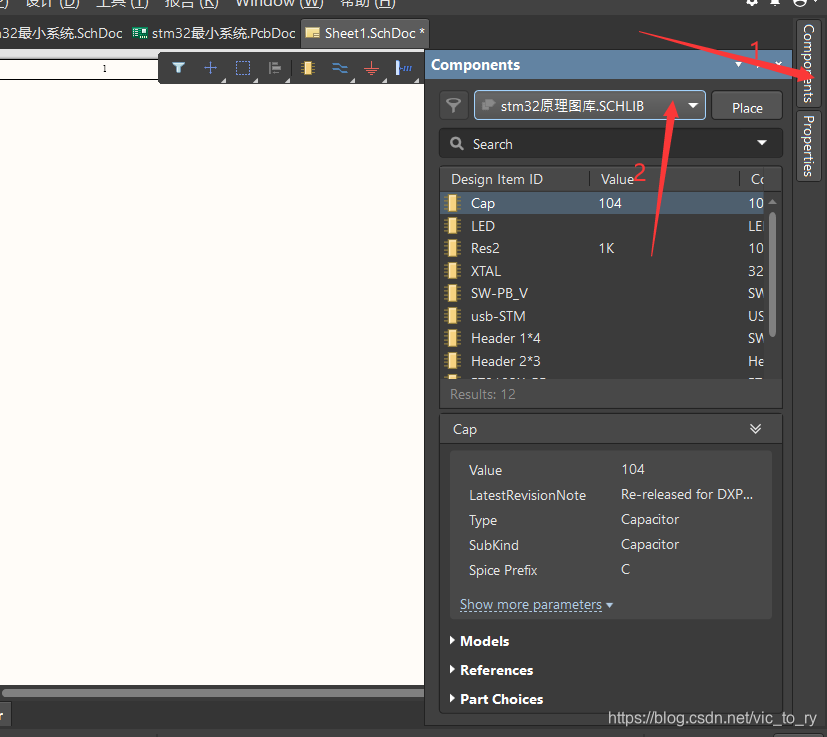Select the Place Wire tool

(x=340, y=68)
